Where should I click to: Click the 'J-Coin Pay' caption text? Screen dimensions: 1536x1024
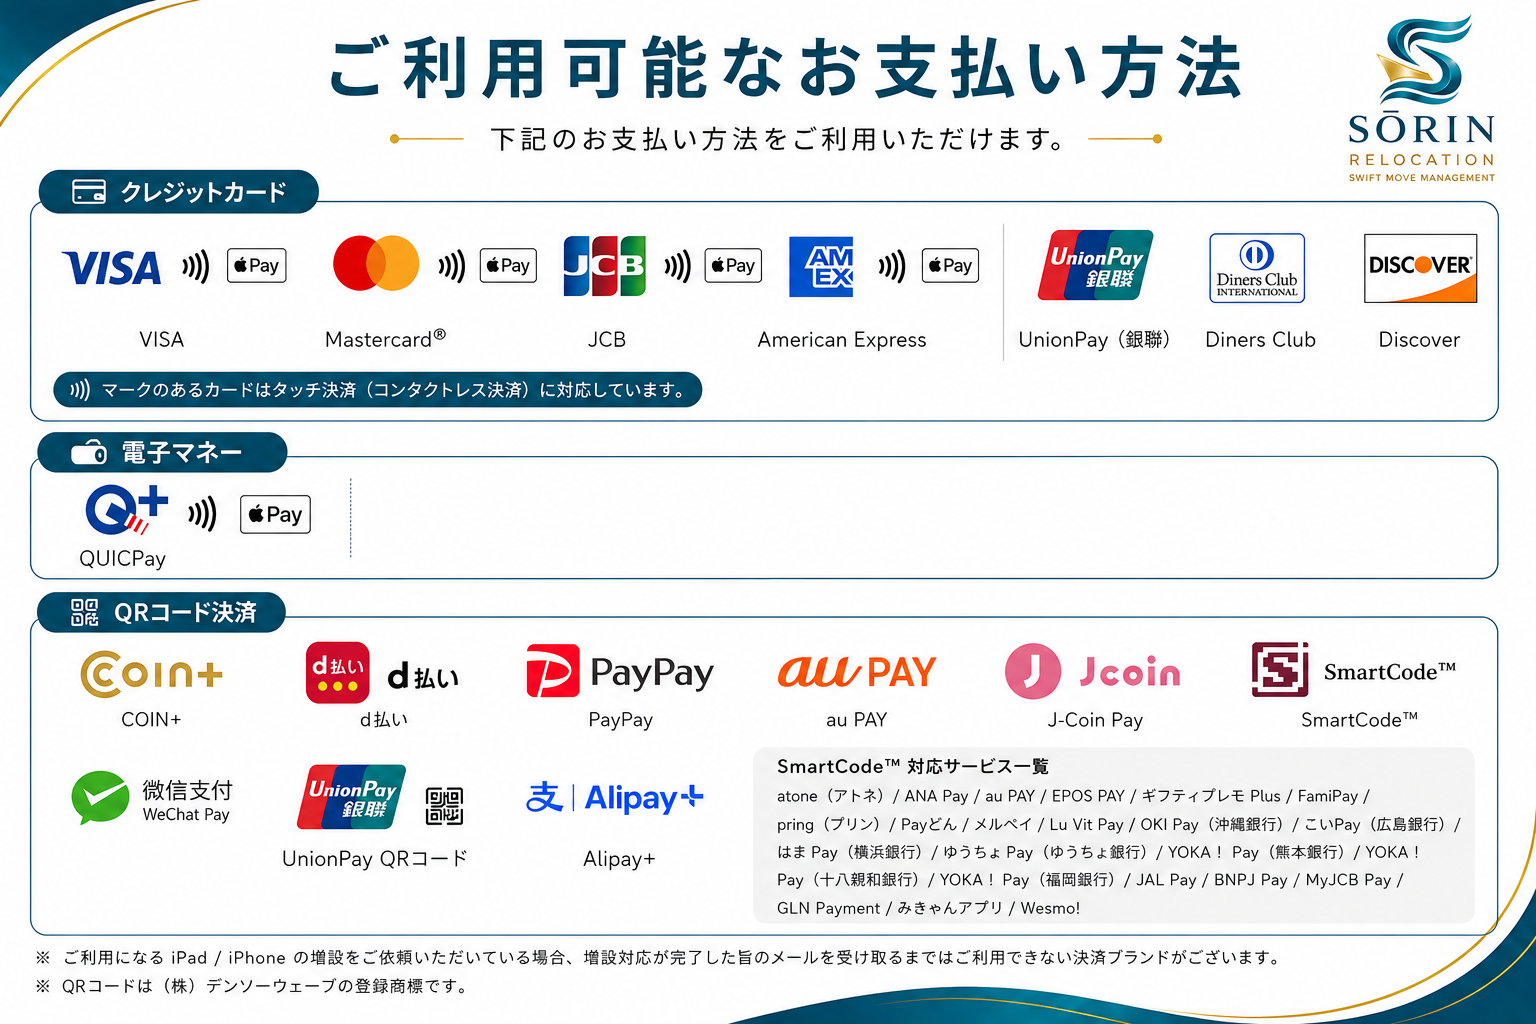pos(1095,720)
